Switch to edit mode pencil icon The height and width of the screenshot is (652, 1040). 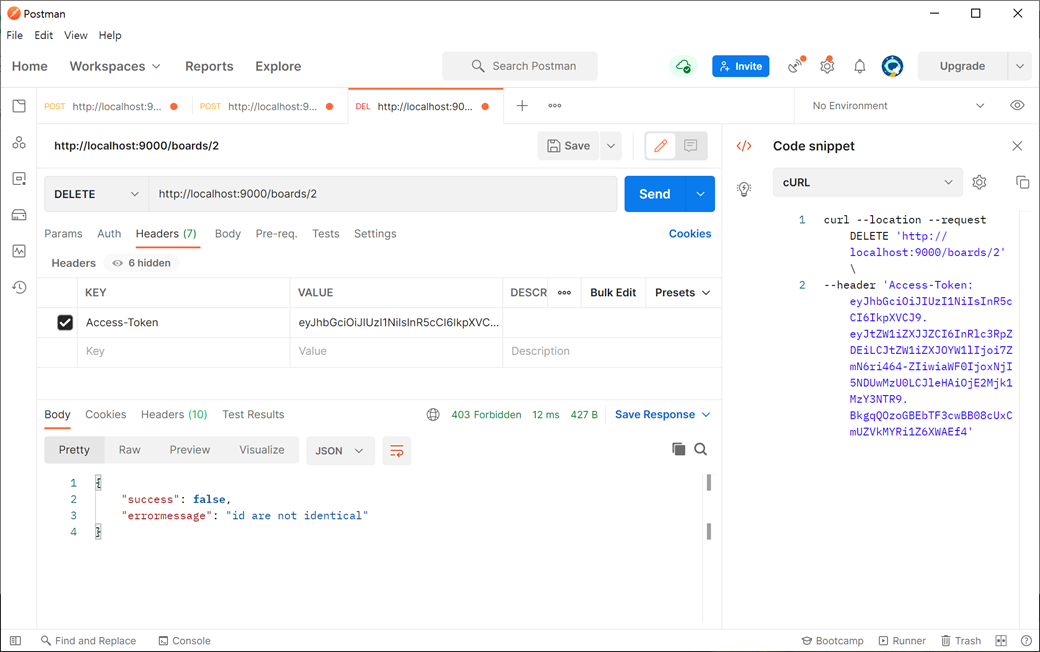pyautogui.click(x=661, y=146)
